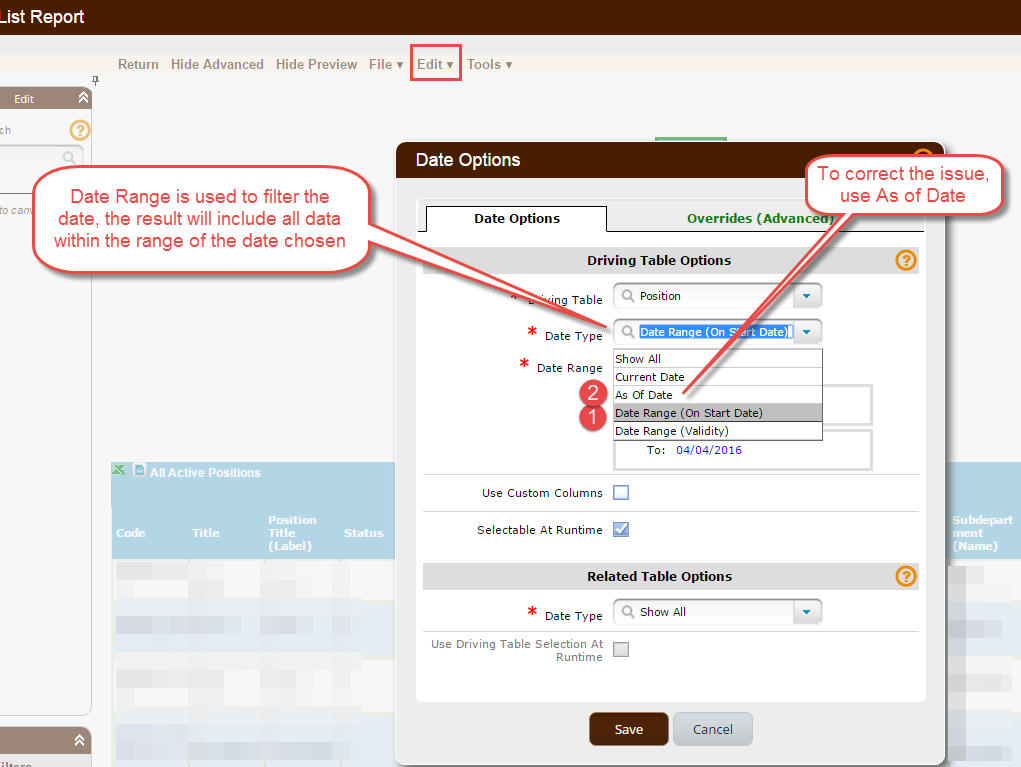1021x767 pixels.
Task: Click the search icon in Driving Table field
Action: pos(628,296)
